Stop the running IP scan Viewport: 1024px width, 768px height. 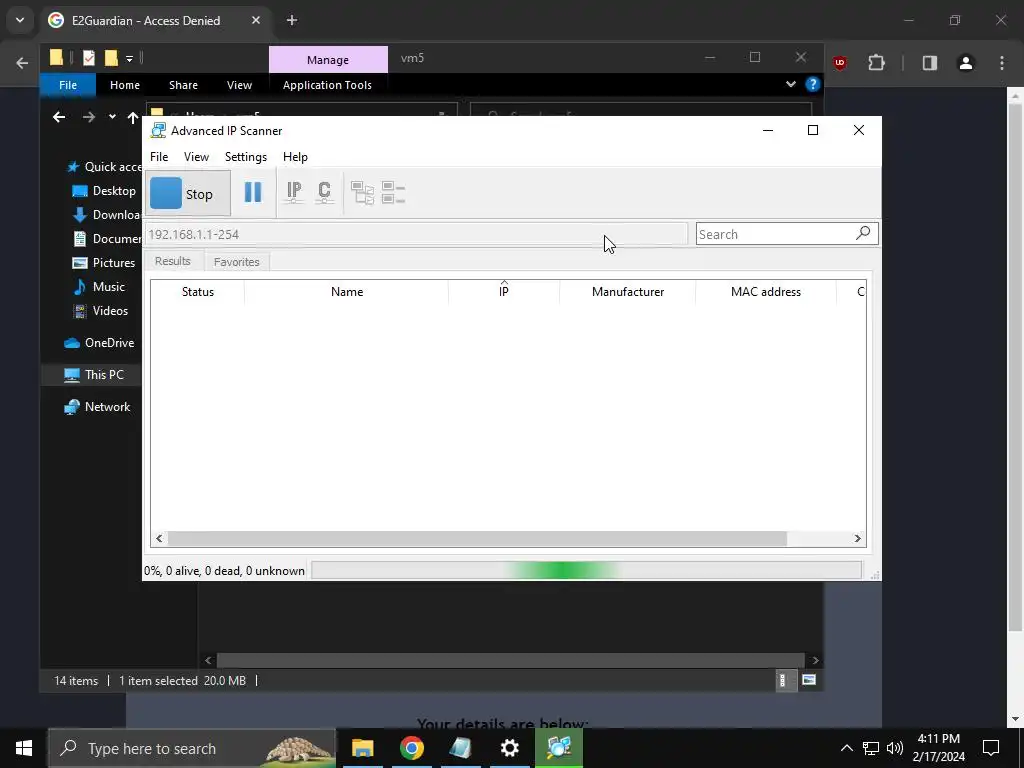click(x=187, y=194)
